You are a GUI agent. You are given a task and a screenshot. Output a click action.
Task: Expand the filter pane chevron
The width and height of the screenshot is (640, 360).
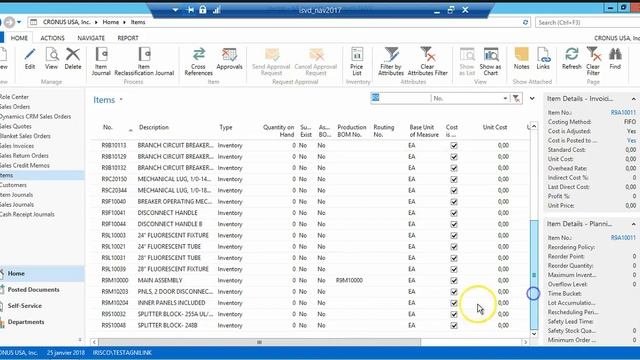point(532,98)
